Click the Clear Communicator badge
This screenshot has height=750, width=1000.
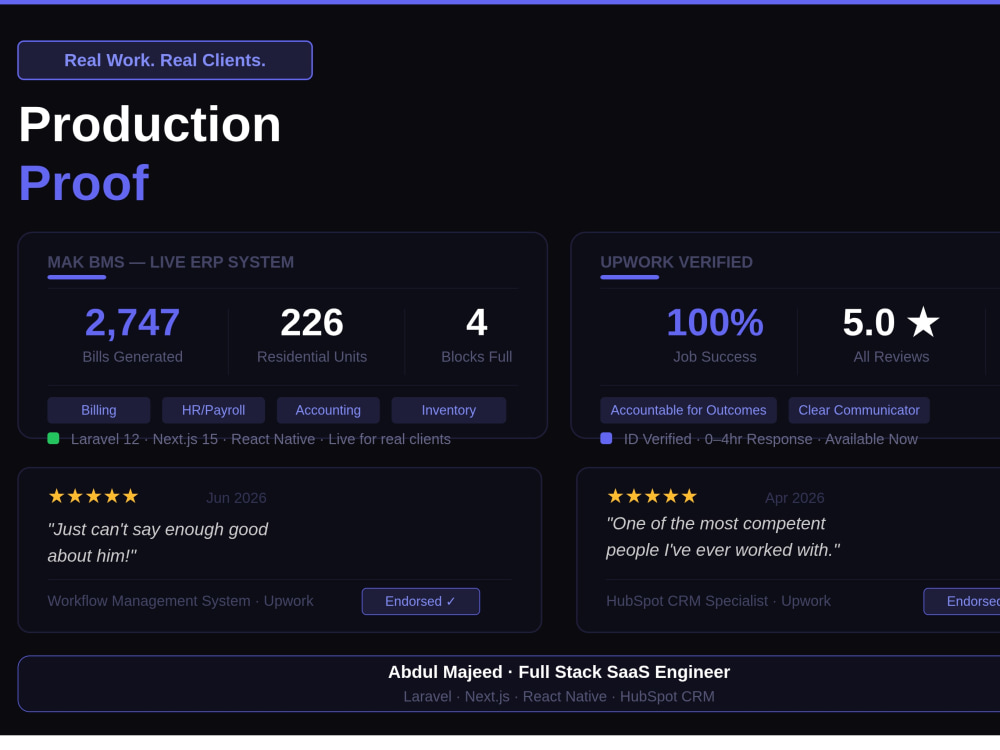click(x=859, y=410)
